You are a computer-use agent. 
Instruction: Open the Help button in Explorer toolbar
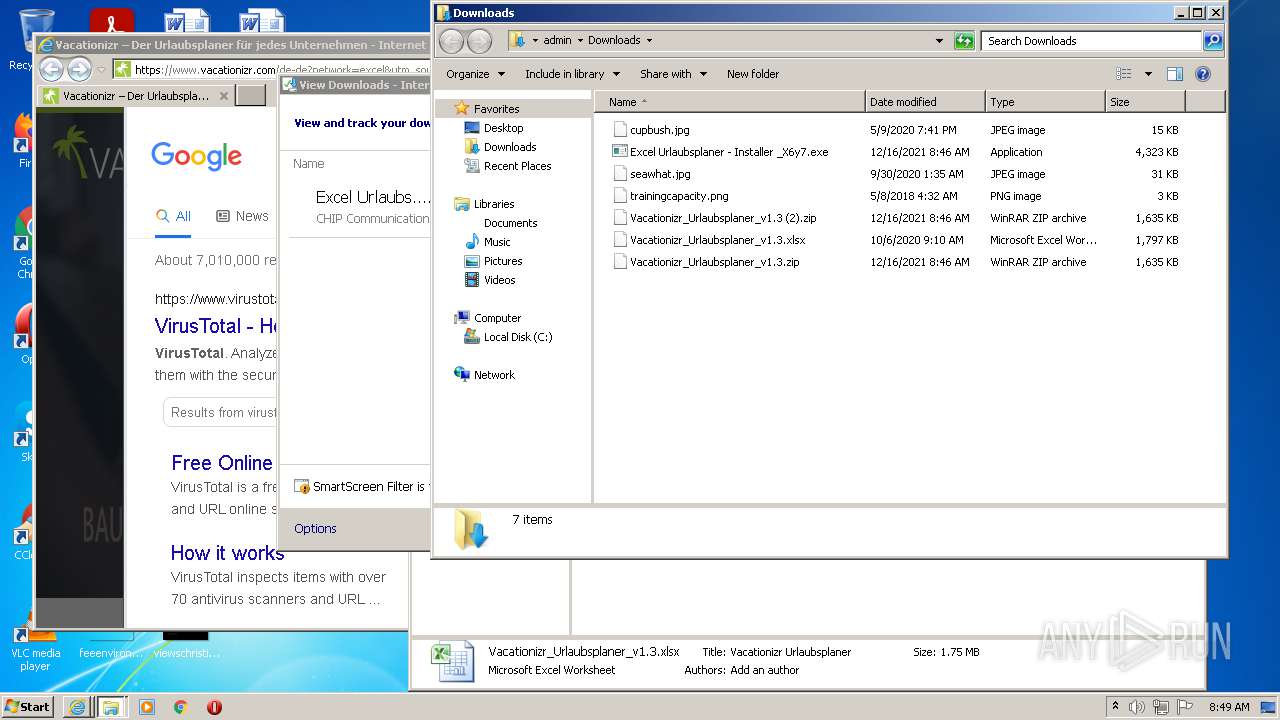pyautogui.click(x=1203, y=74)
